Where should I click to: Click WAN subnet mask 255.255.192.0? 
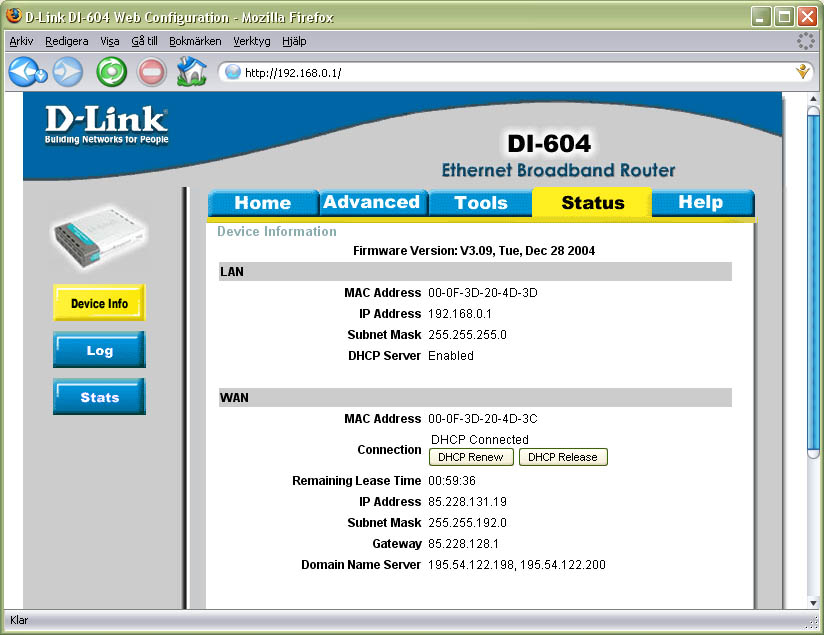coord(467,523)
